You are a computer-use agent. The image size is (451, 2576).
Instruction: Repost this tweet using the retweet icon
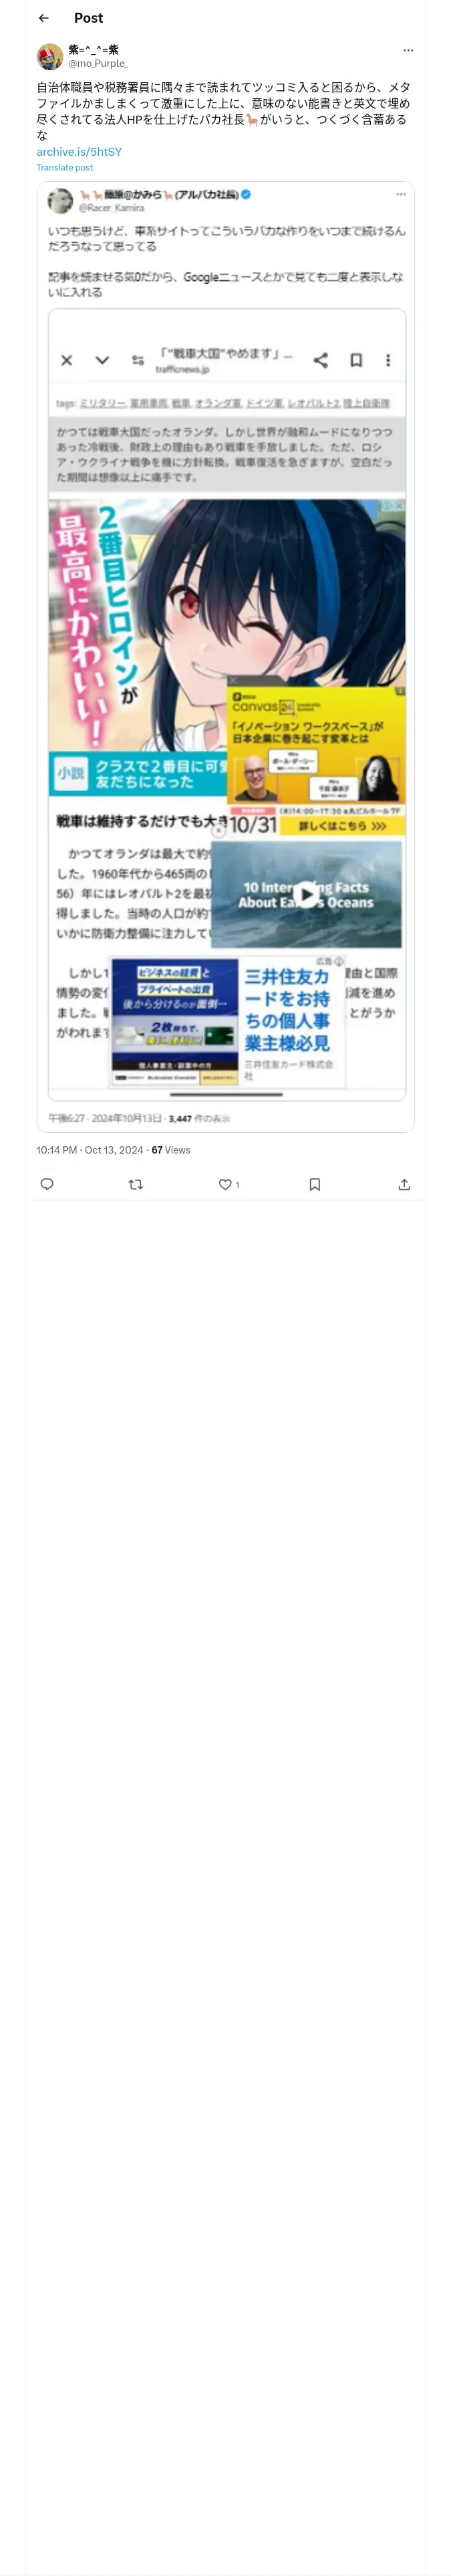(x=136, y=1184)
